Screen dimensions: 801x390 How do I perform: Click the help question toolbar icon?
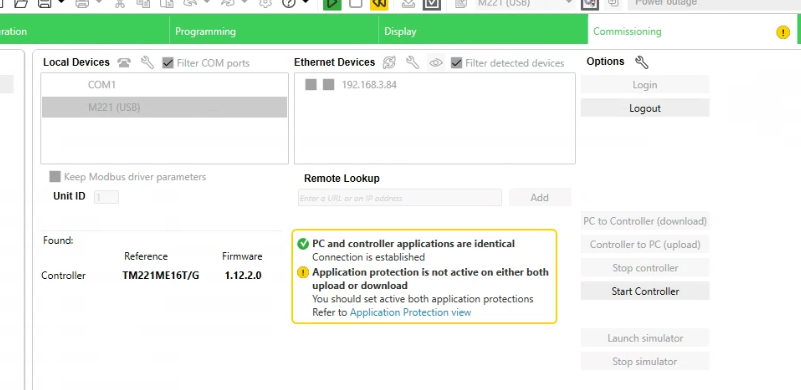click(289, 4)
